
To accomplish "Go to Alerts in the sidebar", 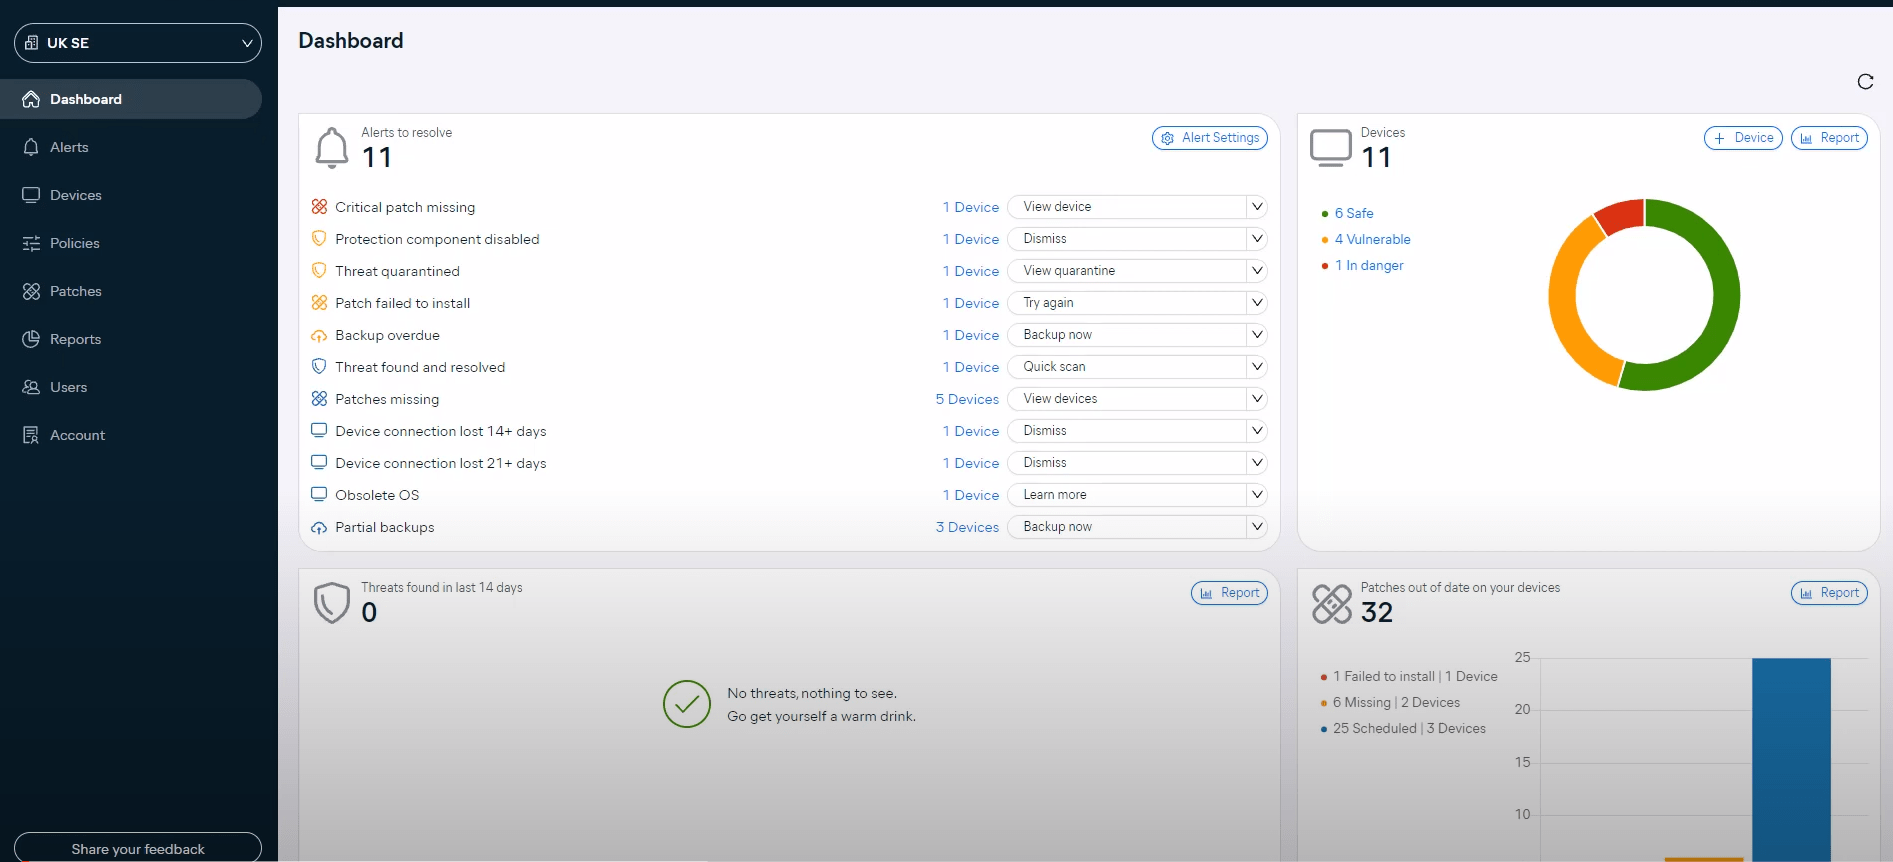I will [x=131, y=147].
